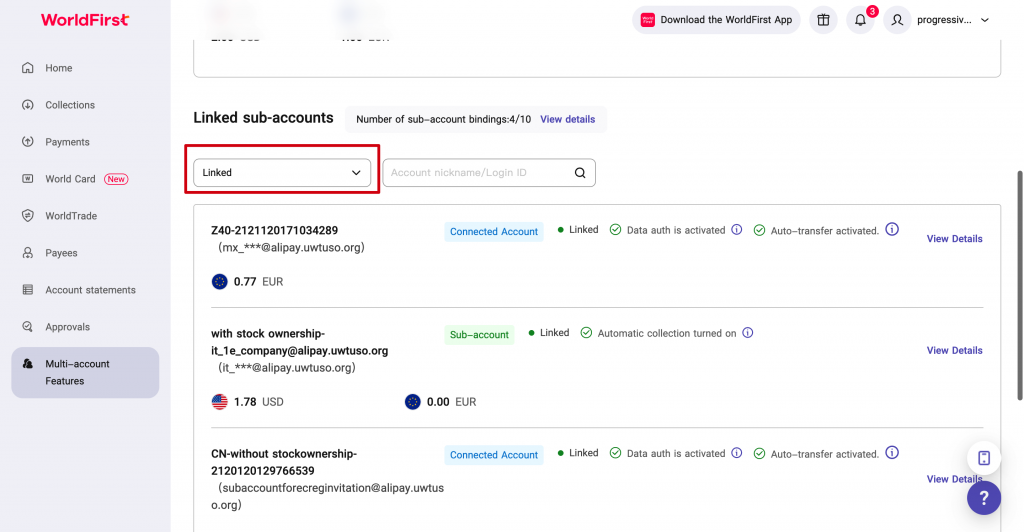
Task: Open the help question mark button
Action: pyautogui.click(x=984, y=497)
